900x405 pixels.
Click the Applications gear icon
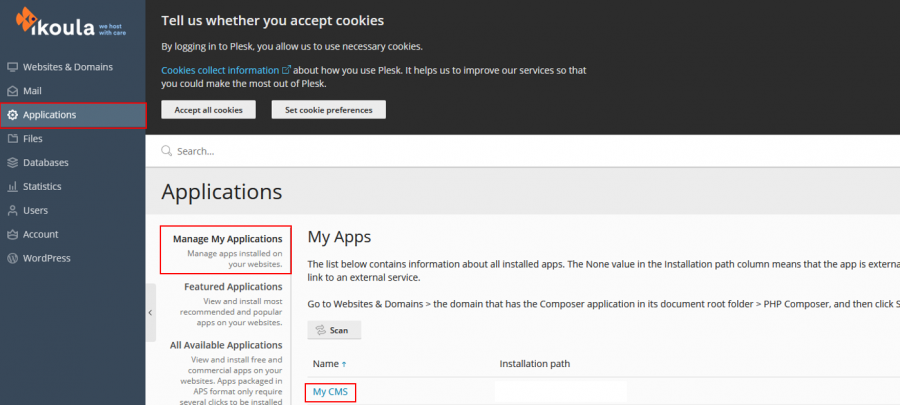pos(13,115)
